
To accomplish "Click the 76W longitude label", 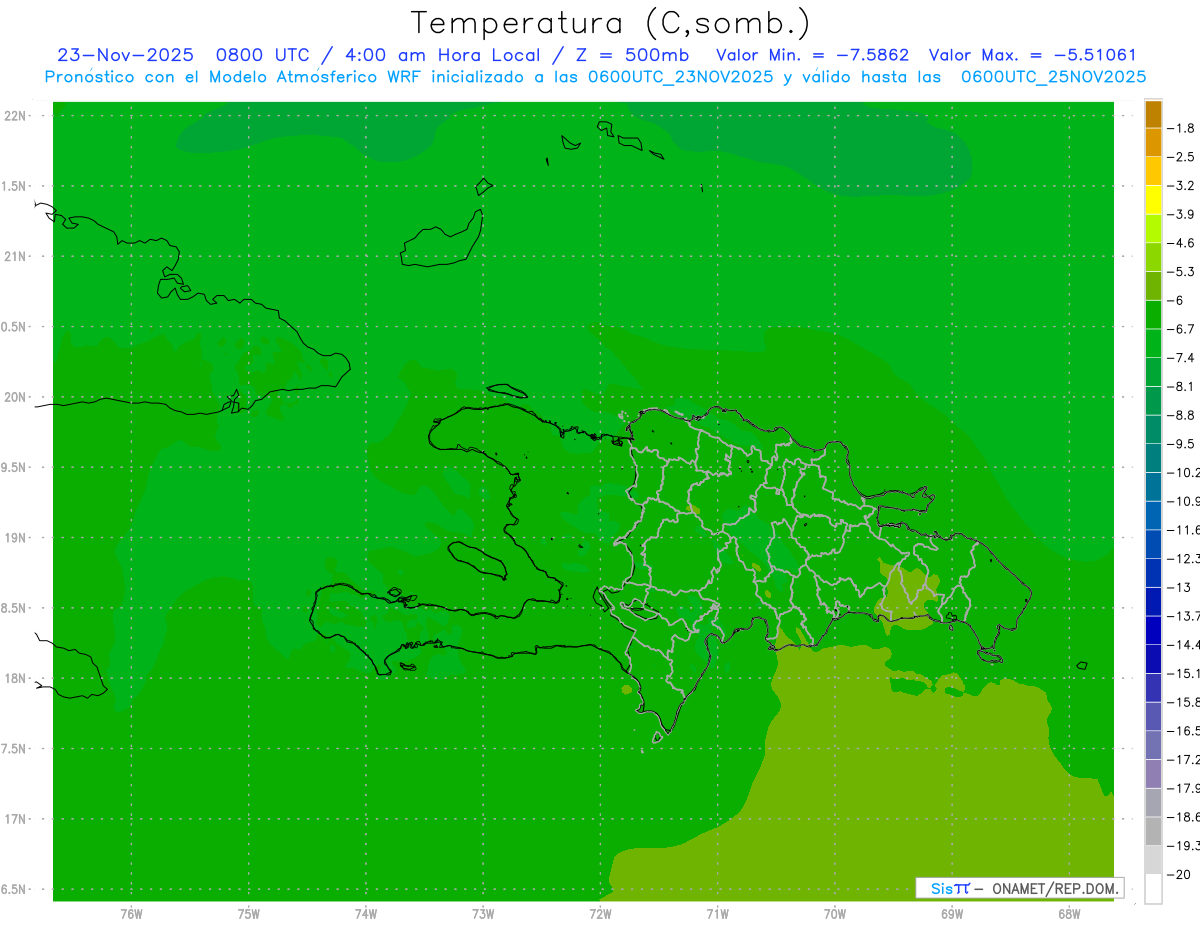I will coord(131,914).
